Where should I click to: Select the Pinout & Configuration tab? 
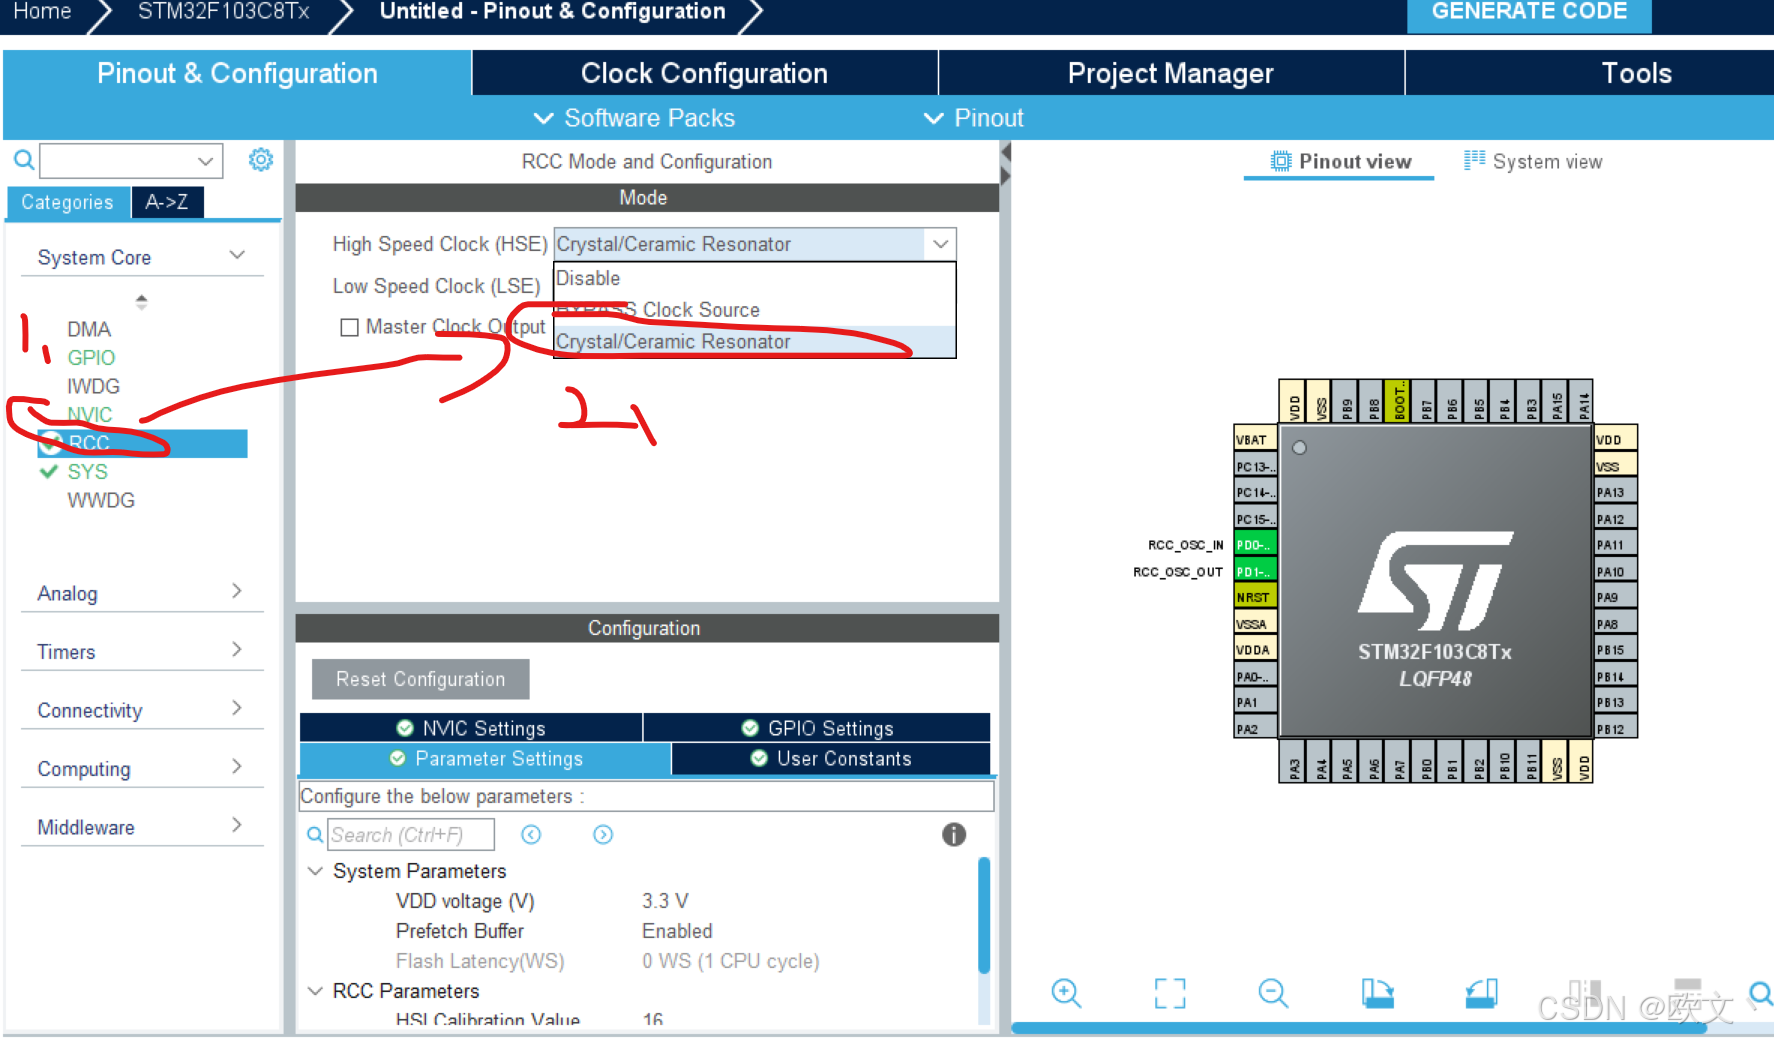pos(237,73)
